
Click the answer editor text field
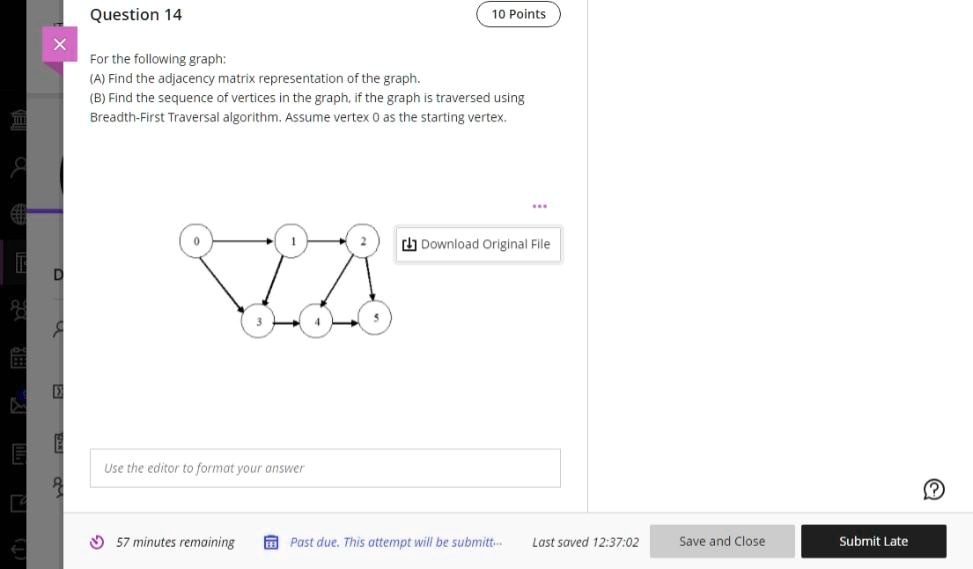coord(325,468)
